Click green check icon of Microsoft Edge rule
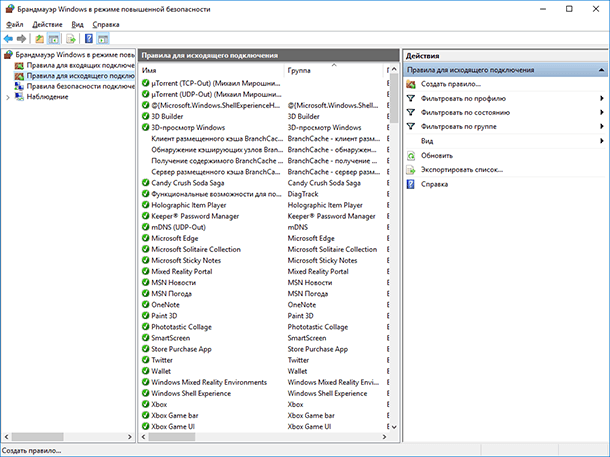Viewport: 610px width, 457px height. [145, 238]
